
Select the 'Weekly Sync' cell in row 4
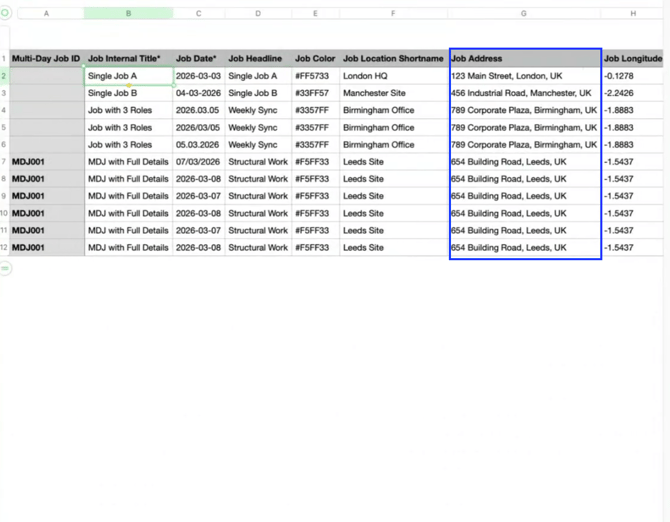click(x=258, y=111)
